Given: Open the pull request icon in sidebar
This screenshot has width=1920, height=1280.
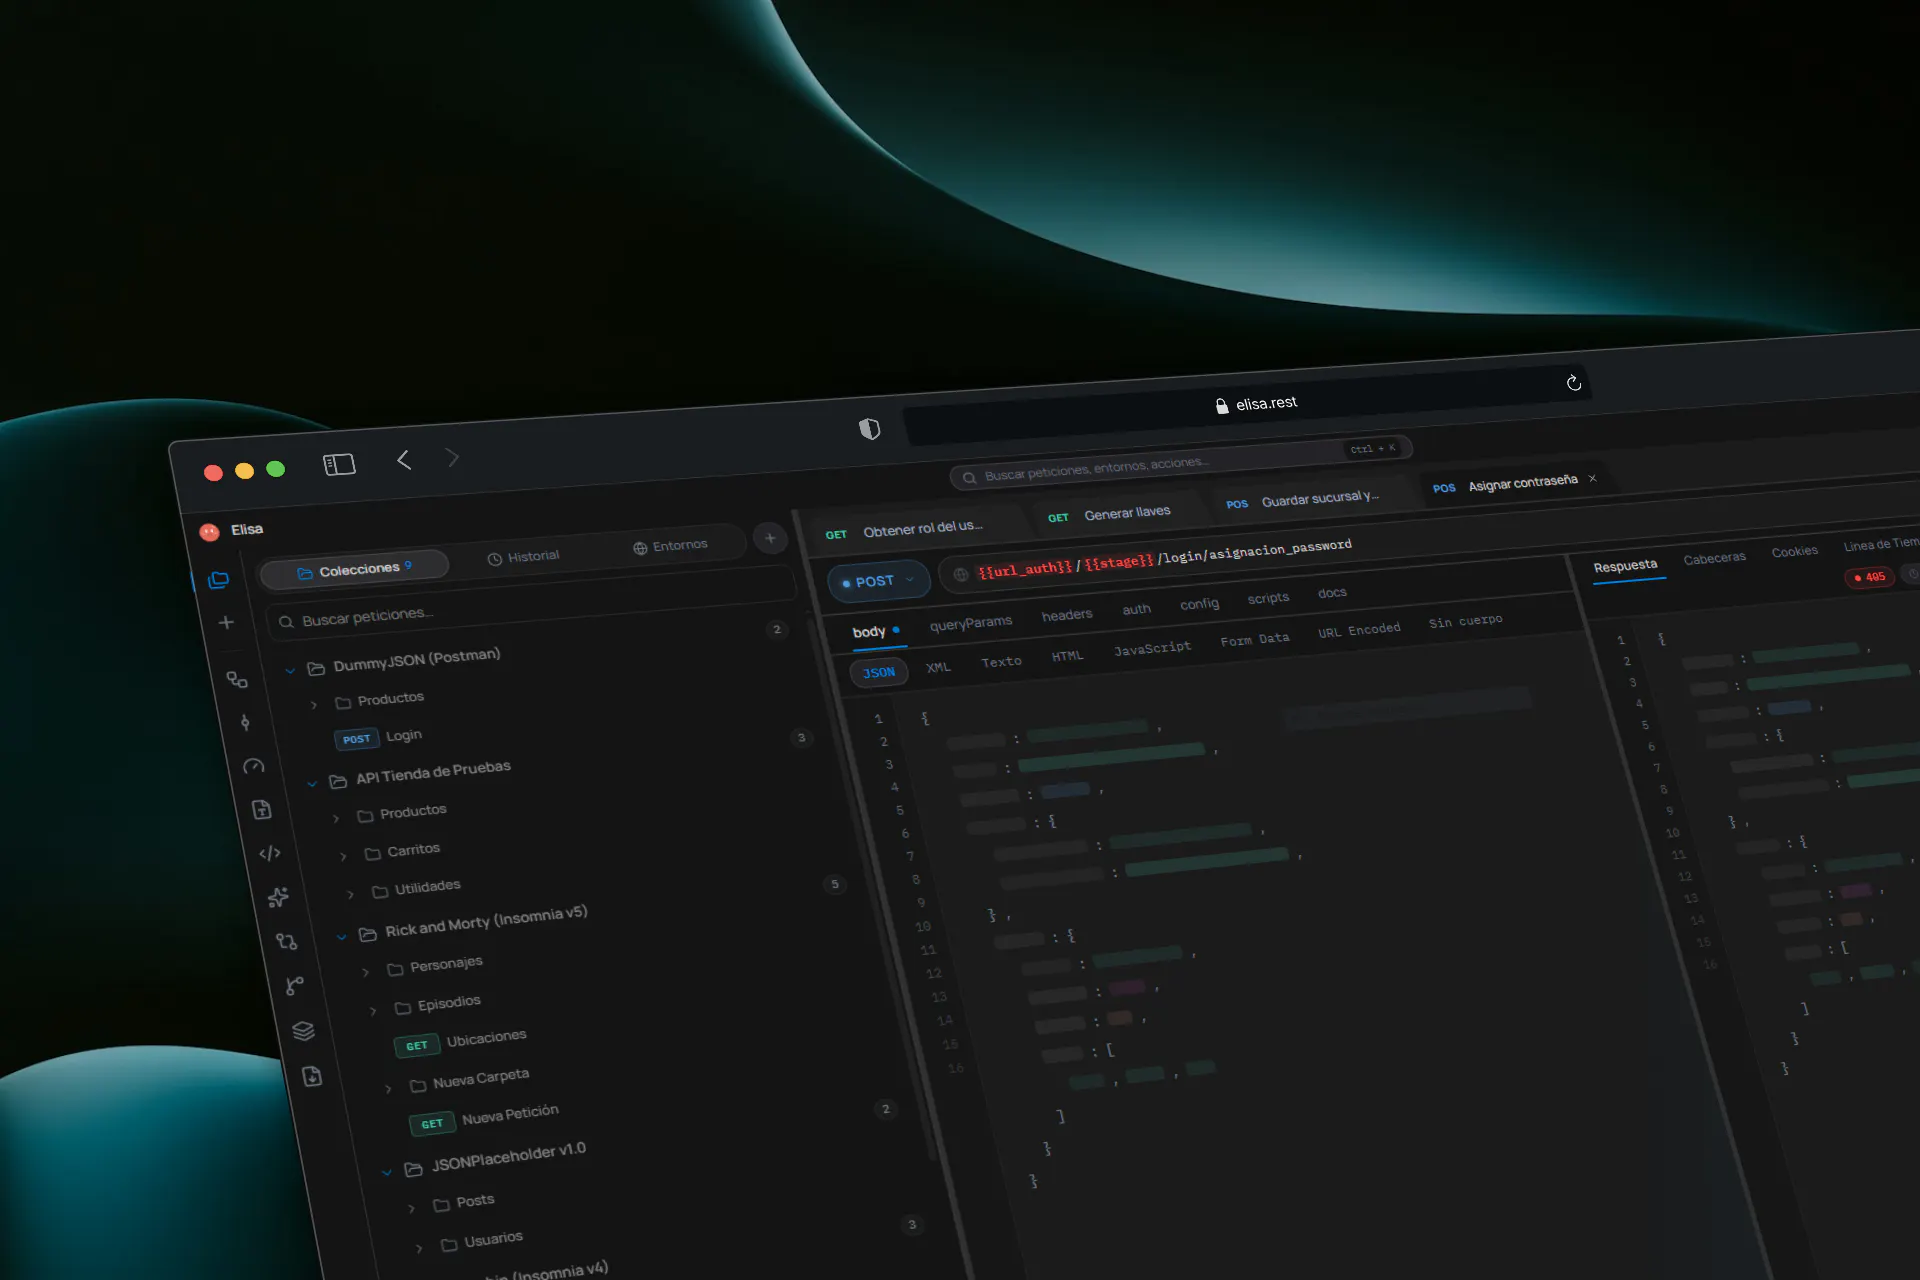Looking at the screenshot, I should point(286,941).
